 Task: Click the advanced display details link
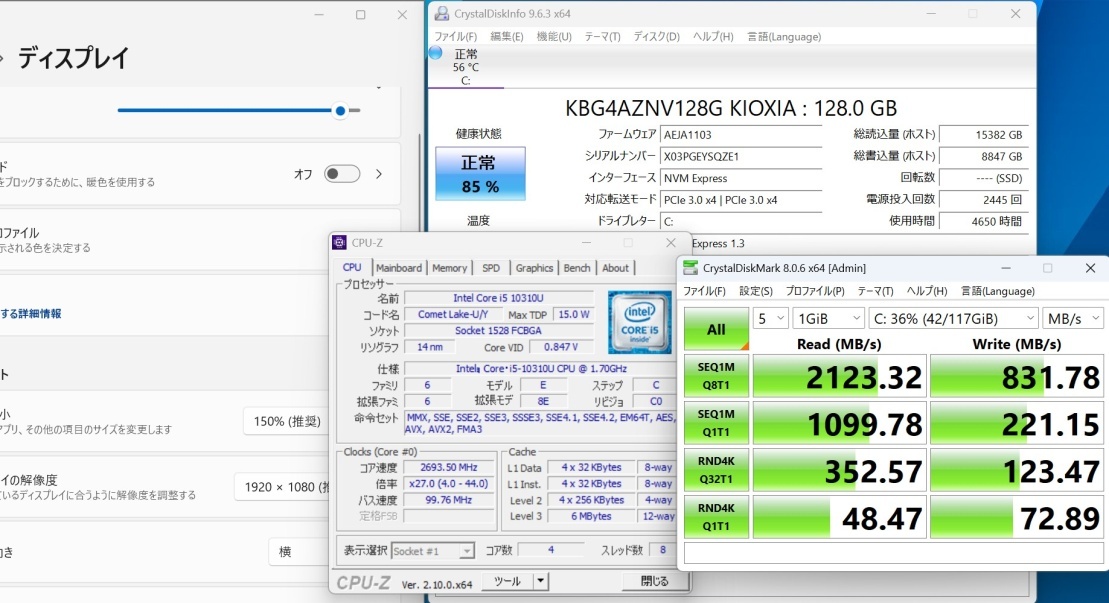30,313
